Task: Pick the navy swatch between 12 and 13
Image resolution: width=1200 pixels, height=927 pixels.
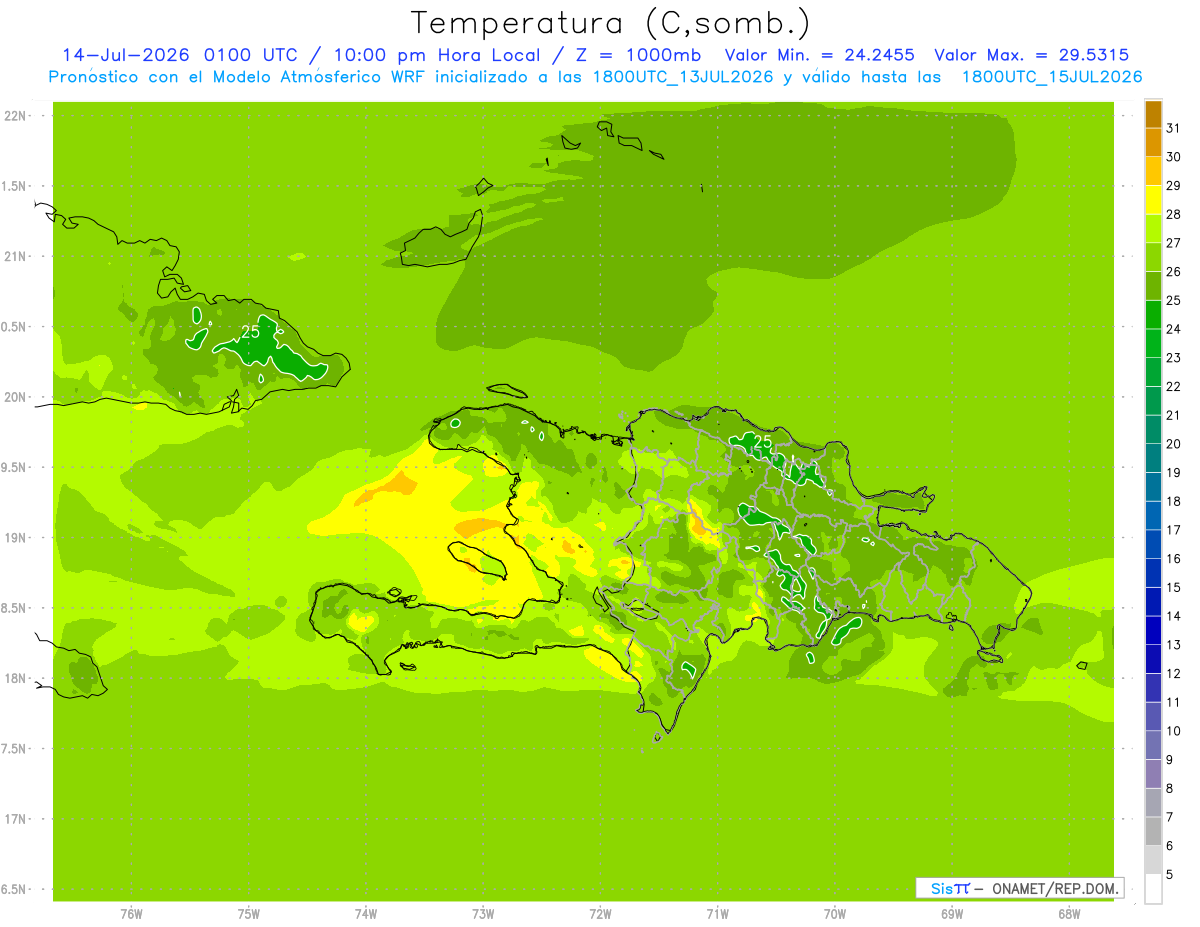Action: tap(1153, 660)
